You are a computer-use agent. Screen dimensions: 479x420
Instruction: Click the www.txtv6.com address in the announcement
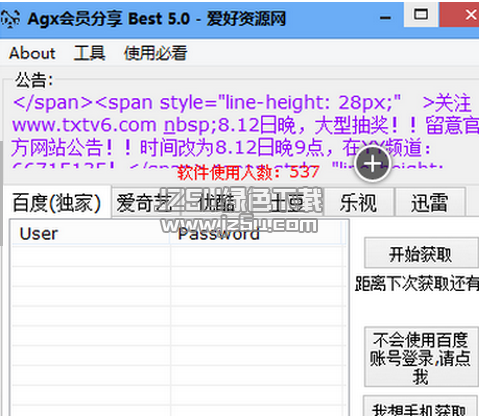coord(84,125)
